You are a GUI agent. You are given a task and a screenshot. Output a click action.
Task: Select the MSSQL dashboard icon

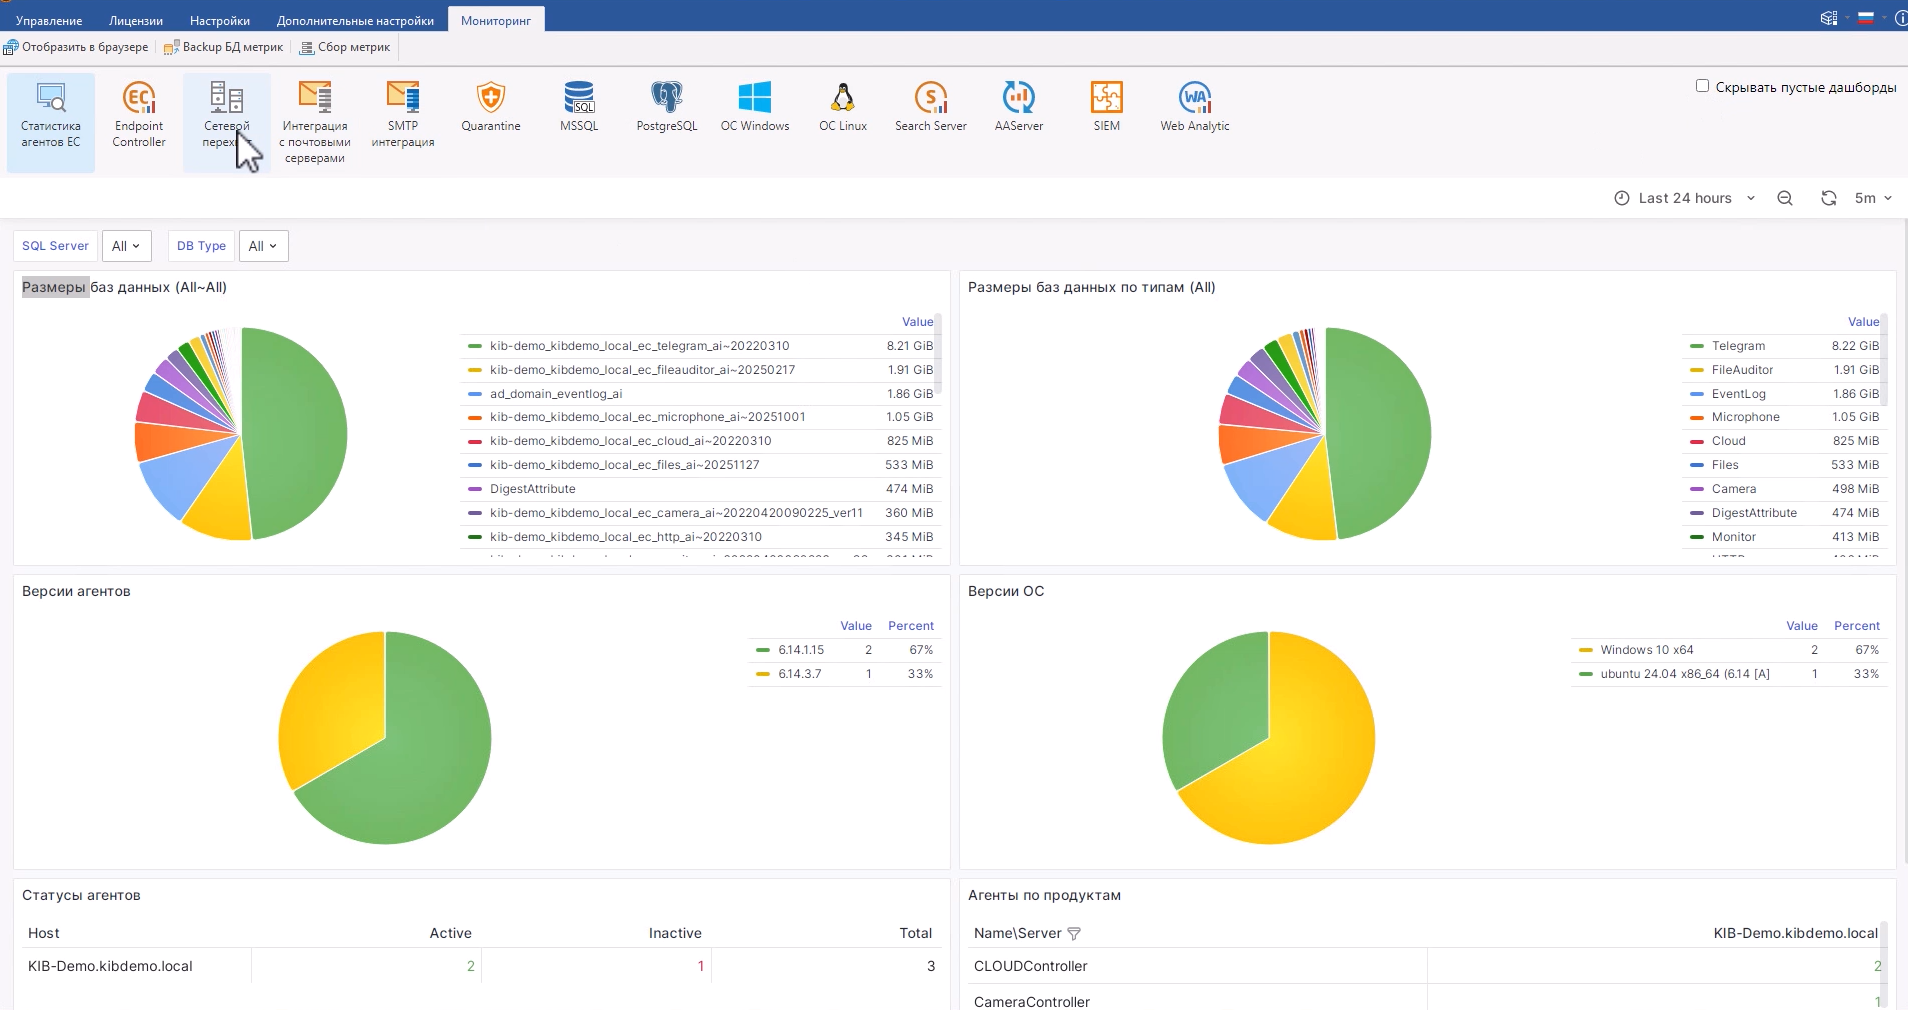coord(579,107)
